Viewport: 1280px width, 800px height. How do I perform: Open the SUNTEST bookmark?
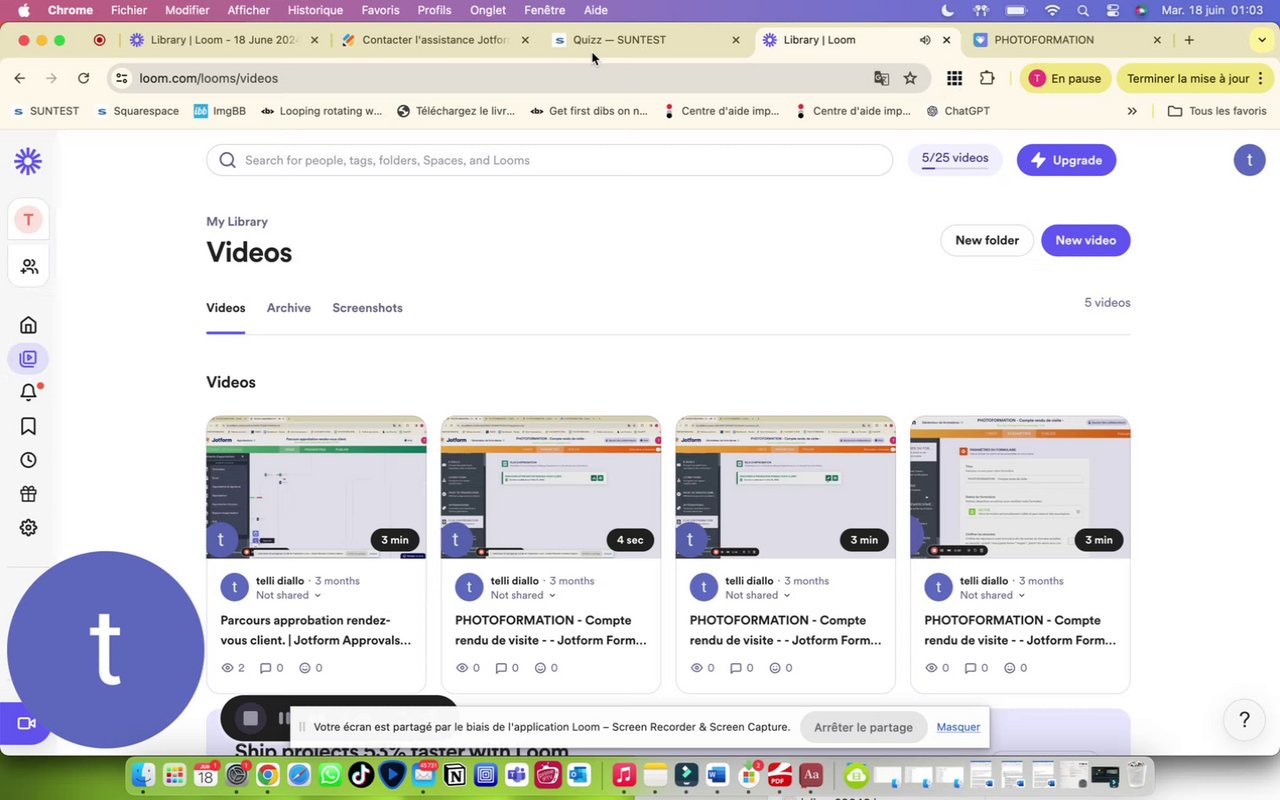(45, 111)
